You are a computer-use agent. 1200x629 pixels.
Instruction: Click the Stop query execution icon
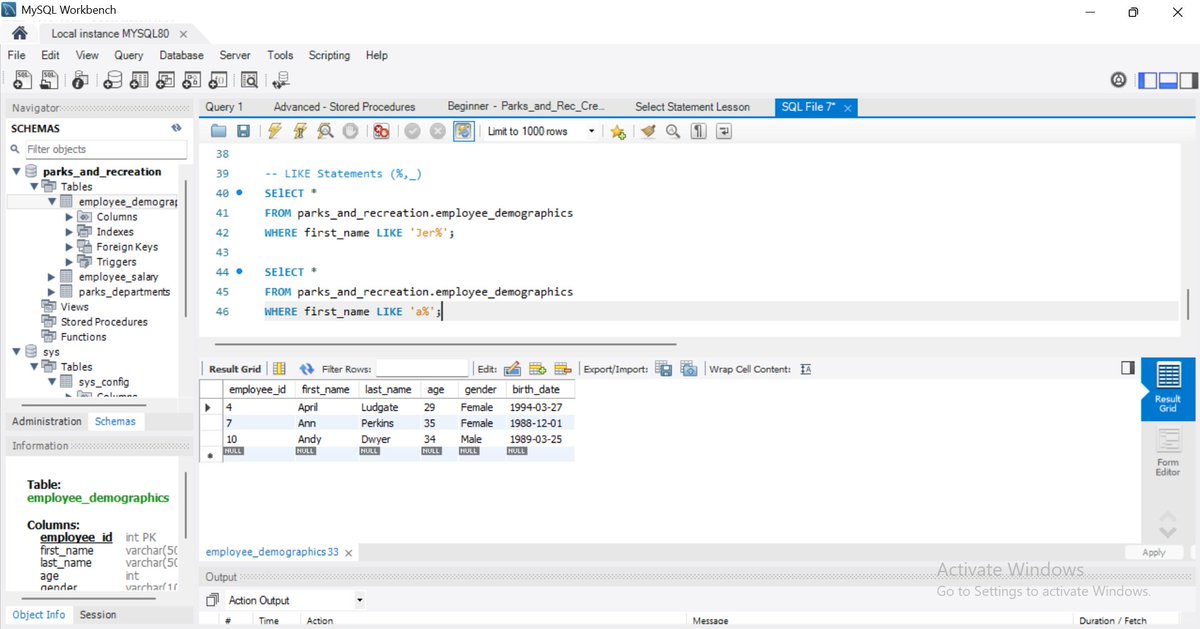pyautogui.click(x=350, y=131)
